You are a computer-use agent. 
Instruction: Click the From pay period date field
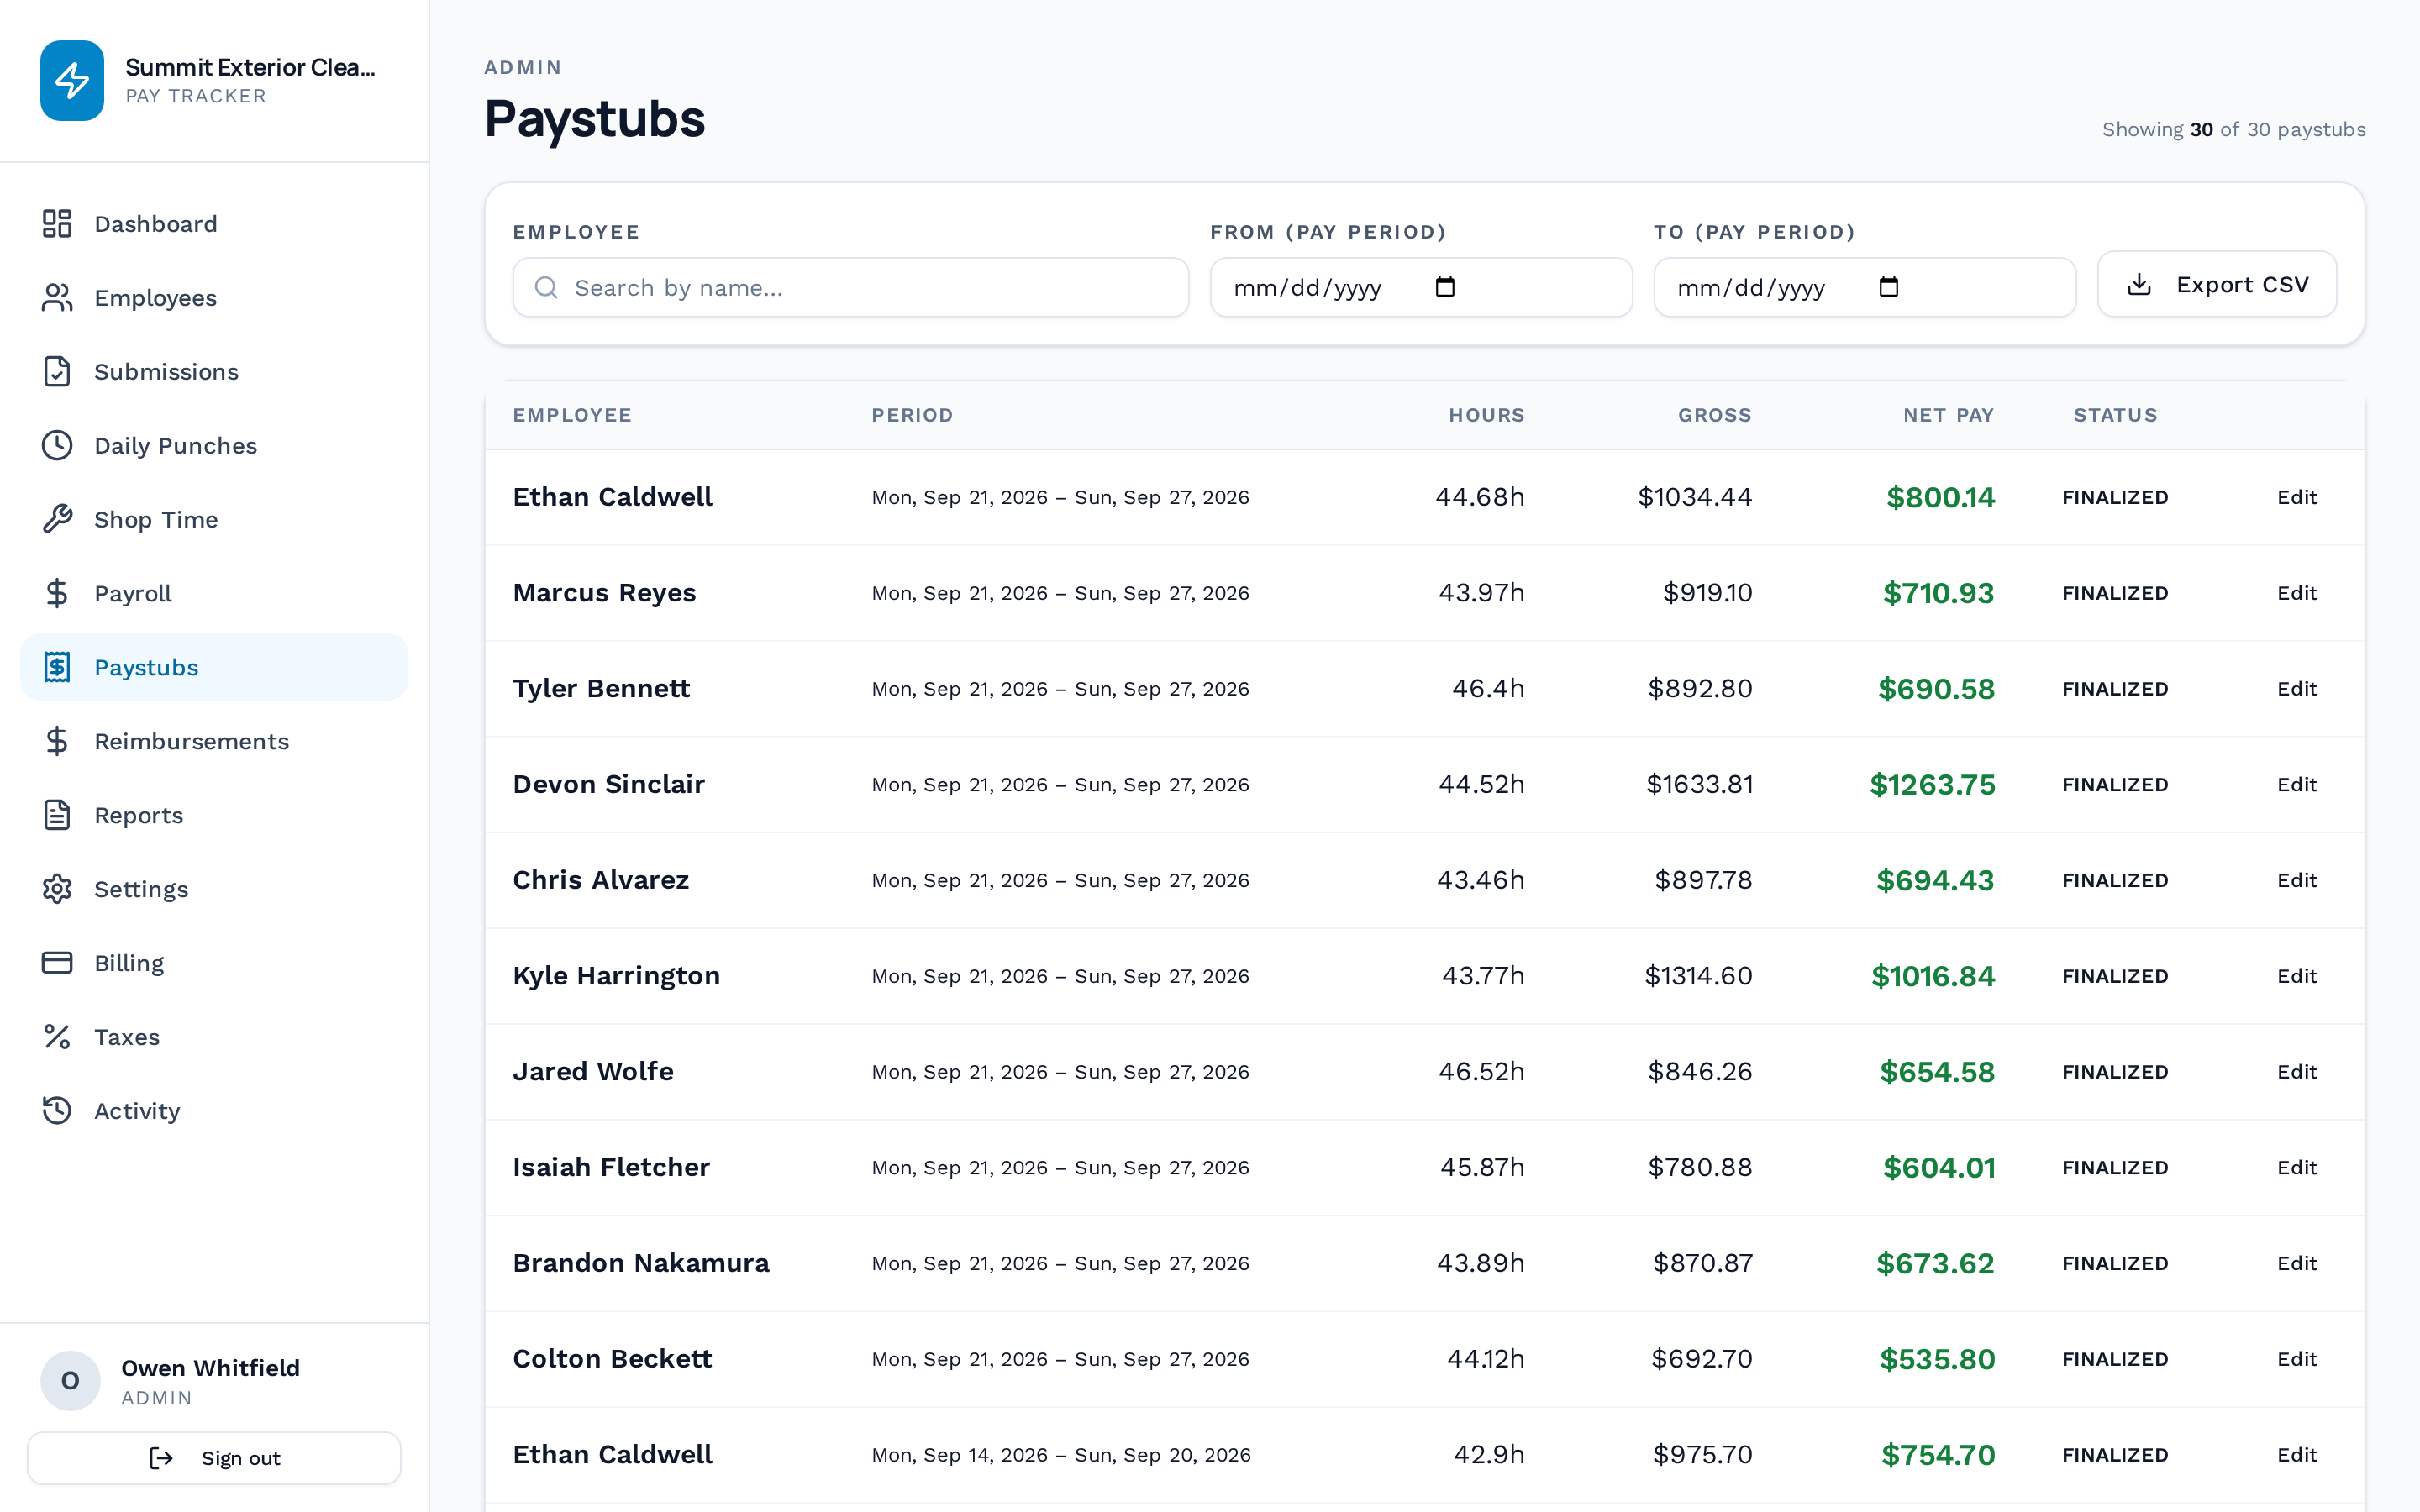point(1420,288)
